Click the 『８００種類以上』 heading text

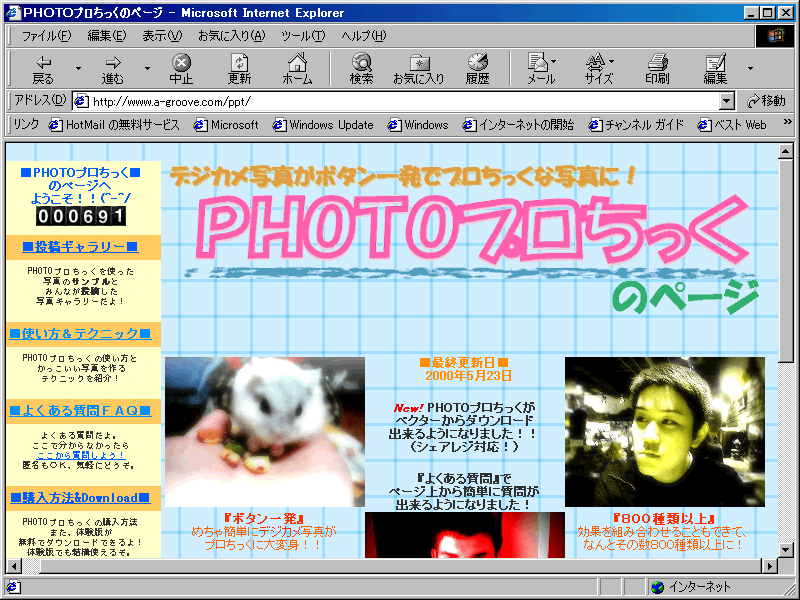tap(664, 518)
